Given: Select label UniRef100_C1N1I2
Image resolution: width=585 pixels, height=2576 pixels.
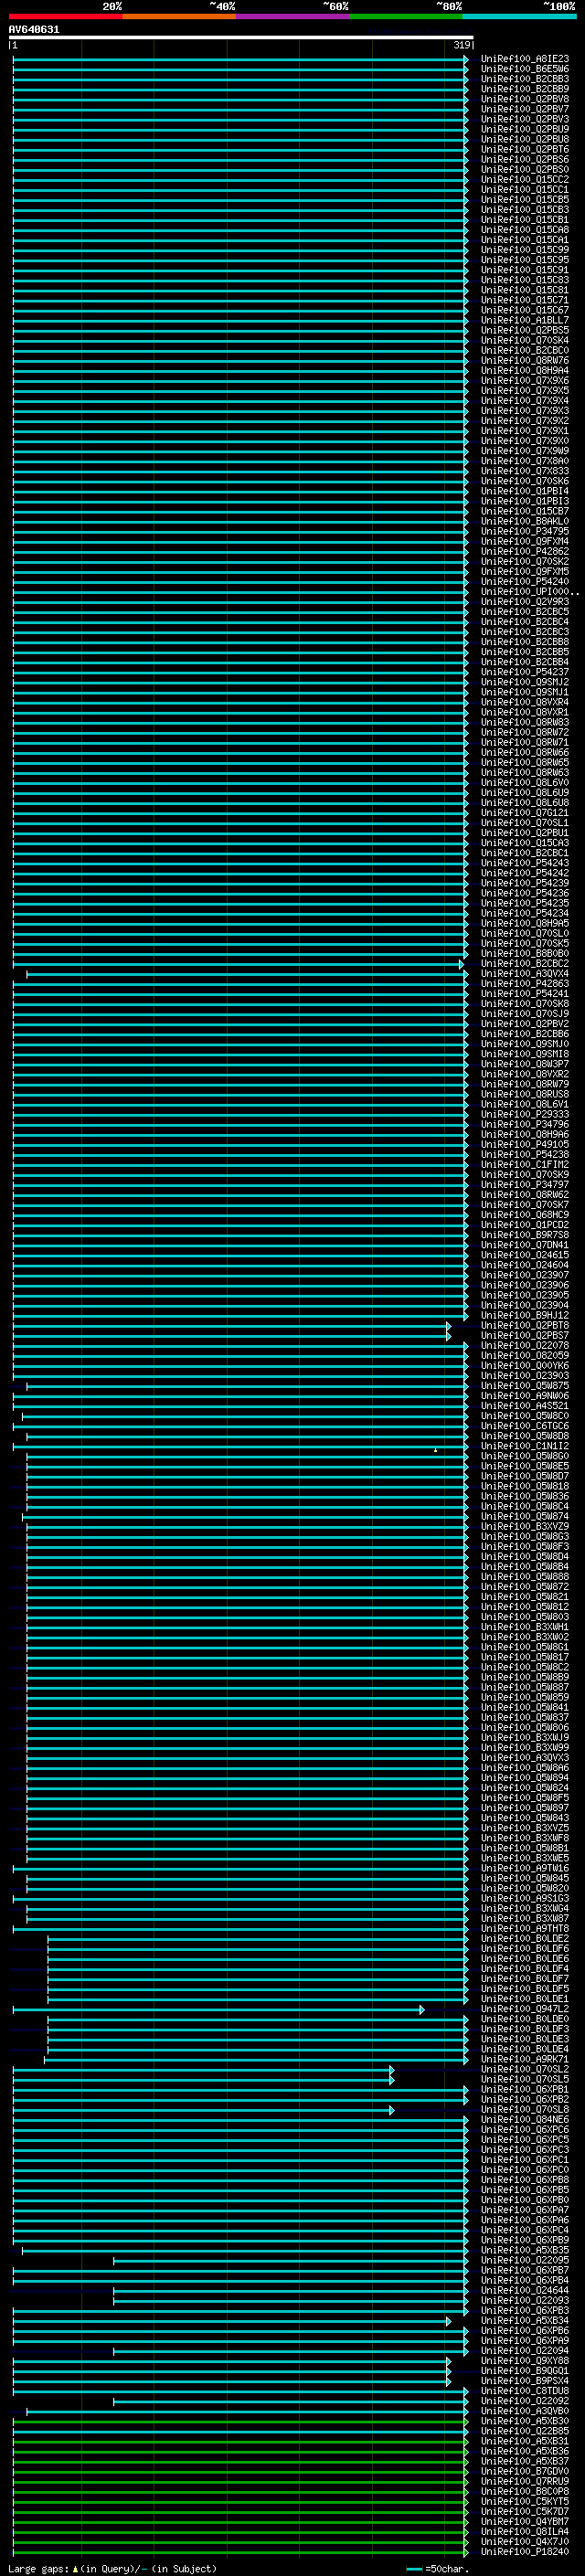Looking at the screenshot, I should [524, 1446].
